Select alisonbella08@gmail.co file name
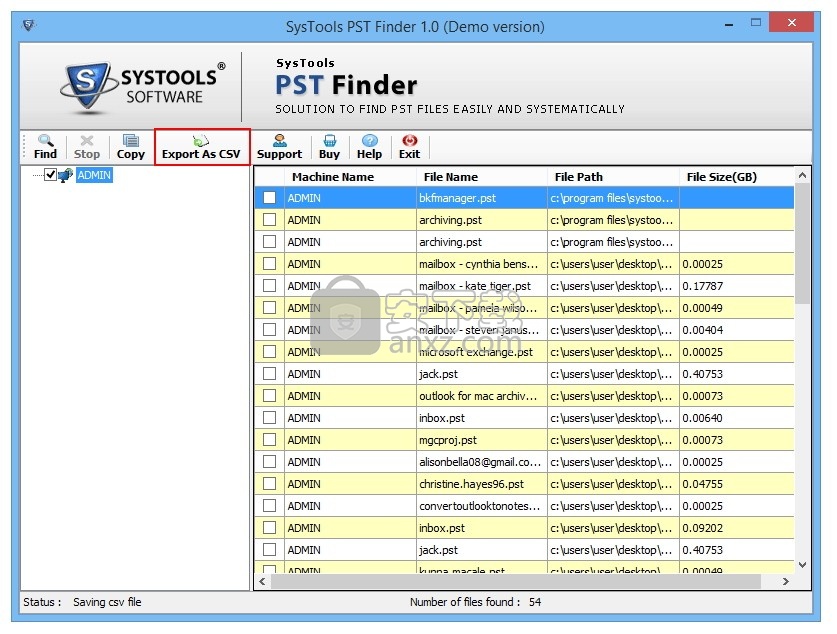The width and height of the screenshot is (837, 634). pyautogui.click(x=480, y=462)
